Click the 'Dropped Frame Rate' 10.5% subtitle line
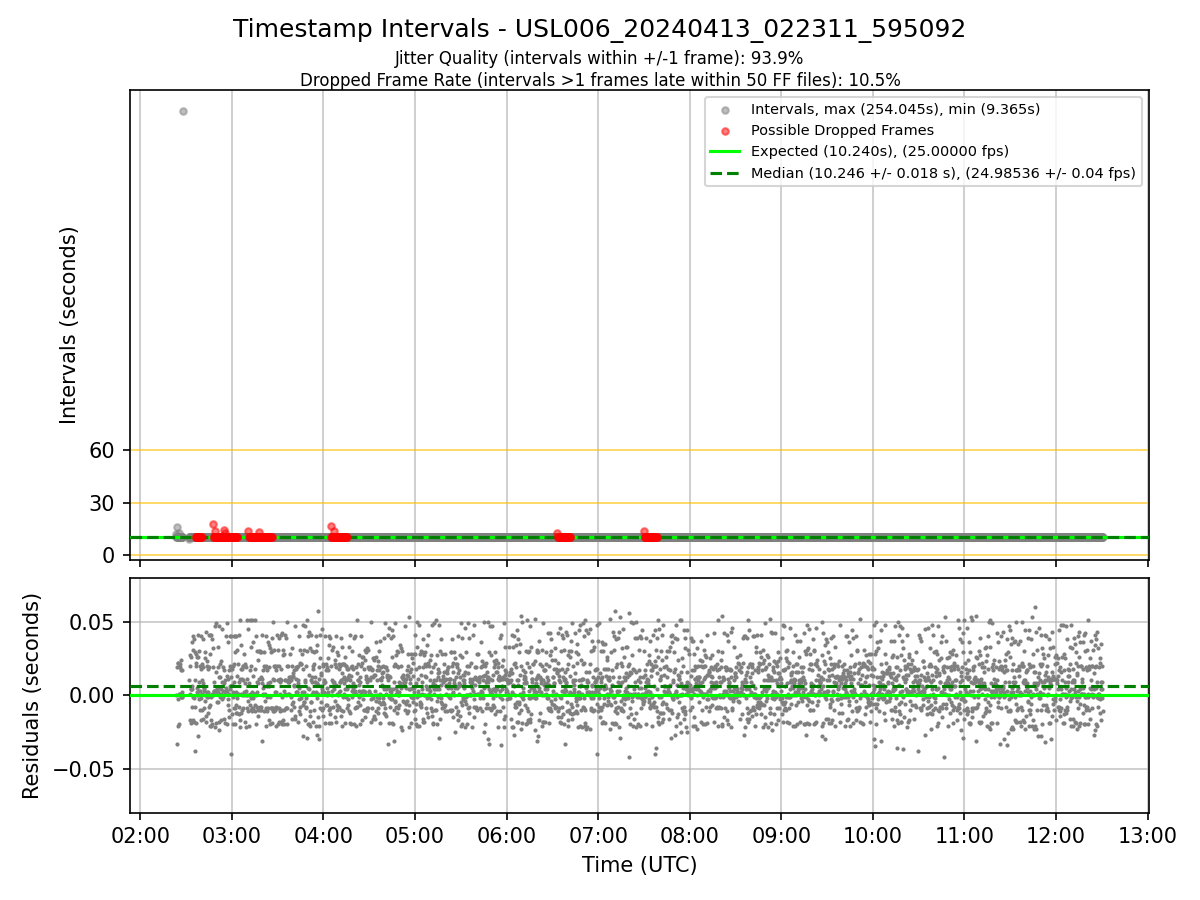Viewport: 1200px width, 900px height. coord(599,80)
